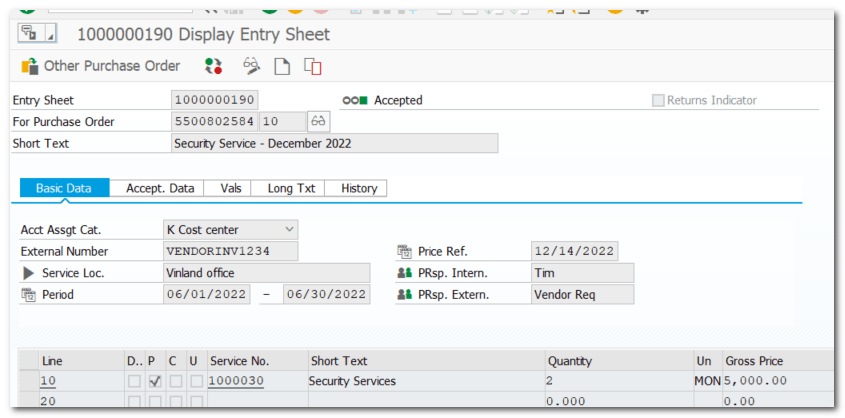Toggle the checked P checkbox on line 10
This screenshot has width=845, height=418.
point(153,381)
